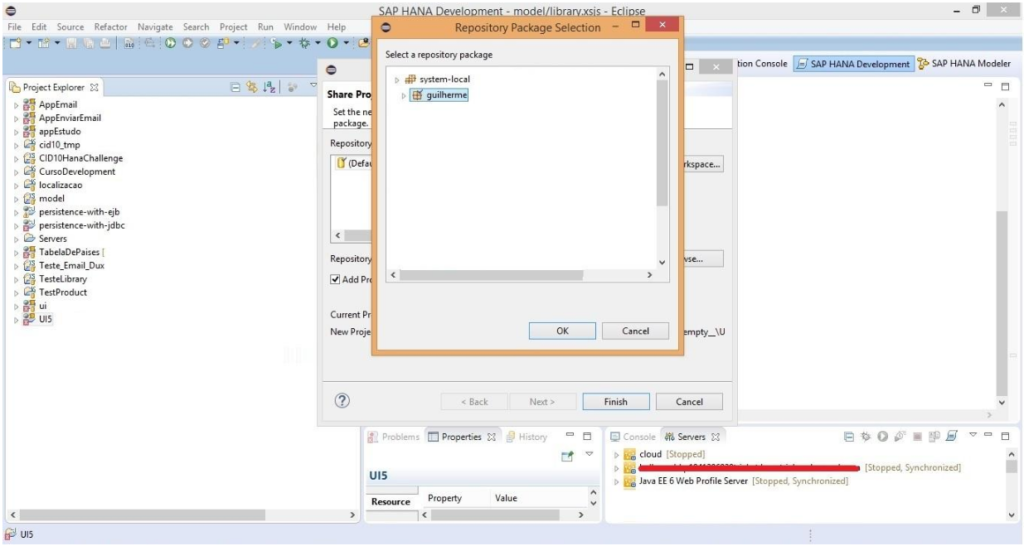Toggle the Add Project checkbox
The width and height of the screenshot is (1024, 546).
coord(336,280)
